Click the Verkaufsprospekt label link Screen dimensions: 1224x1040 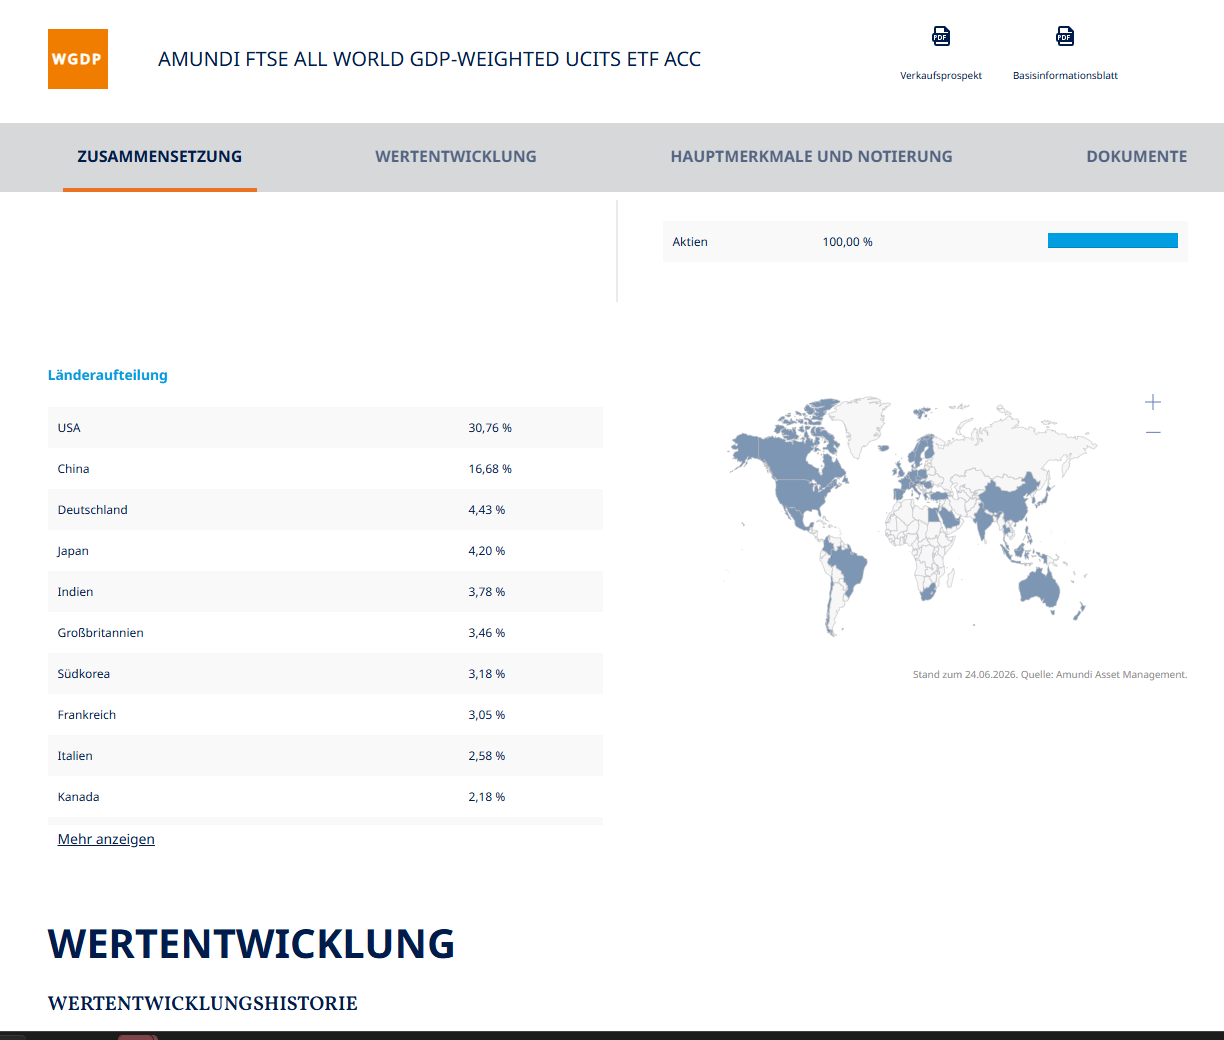tap(941, 76)
